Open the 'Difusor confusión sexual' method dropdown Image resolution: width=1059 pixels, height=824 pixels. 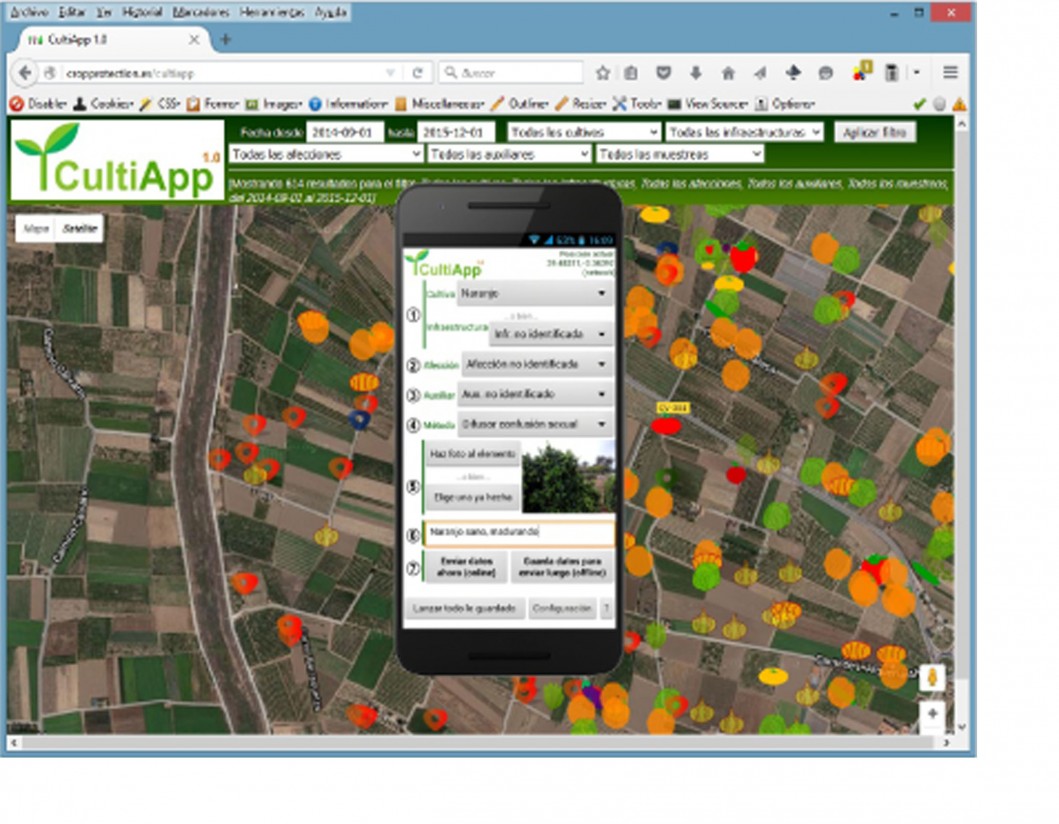[x=534, y=425]
